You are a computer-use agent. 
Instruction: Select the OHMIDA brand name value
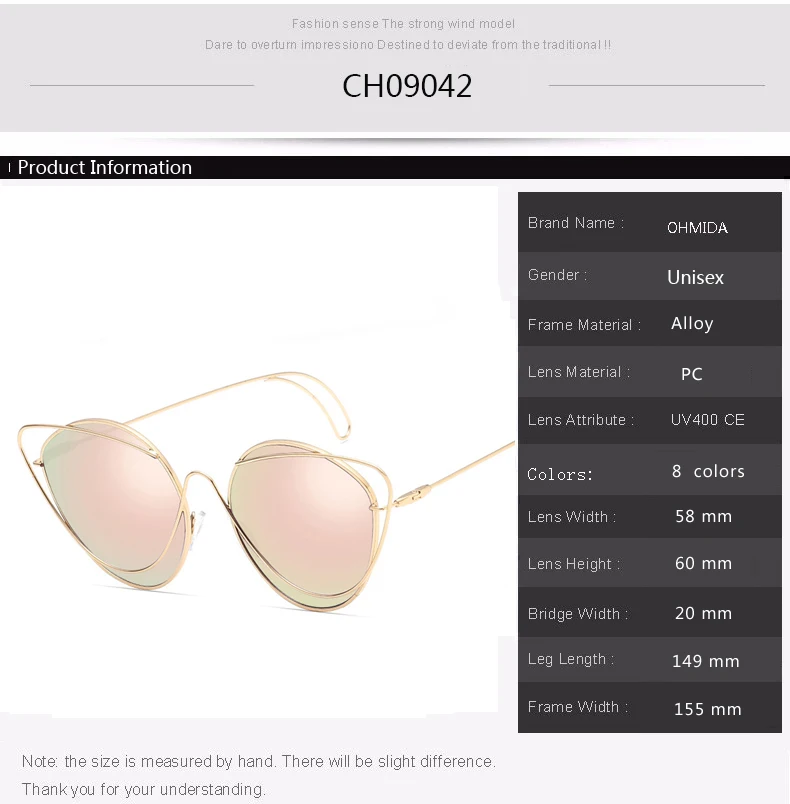click(x=697, y=228)
